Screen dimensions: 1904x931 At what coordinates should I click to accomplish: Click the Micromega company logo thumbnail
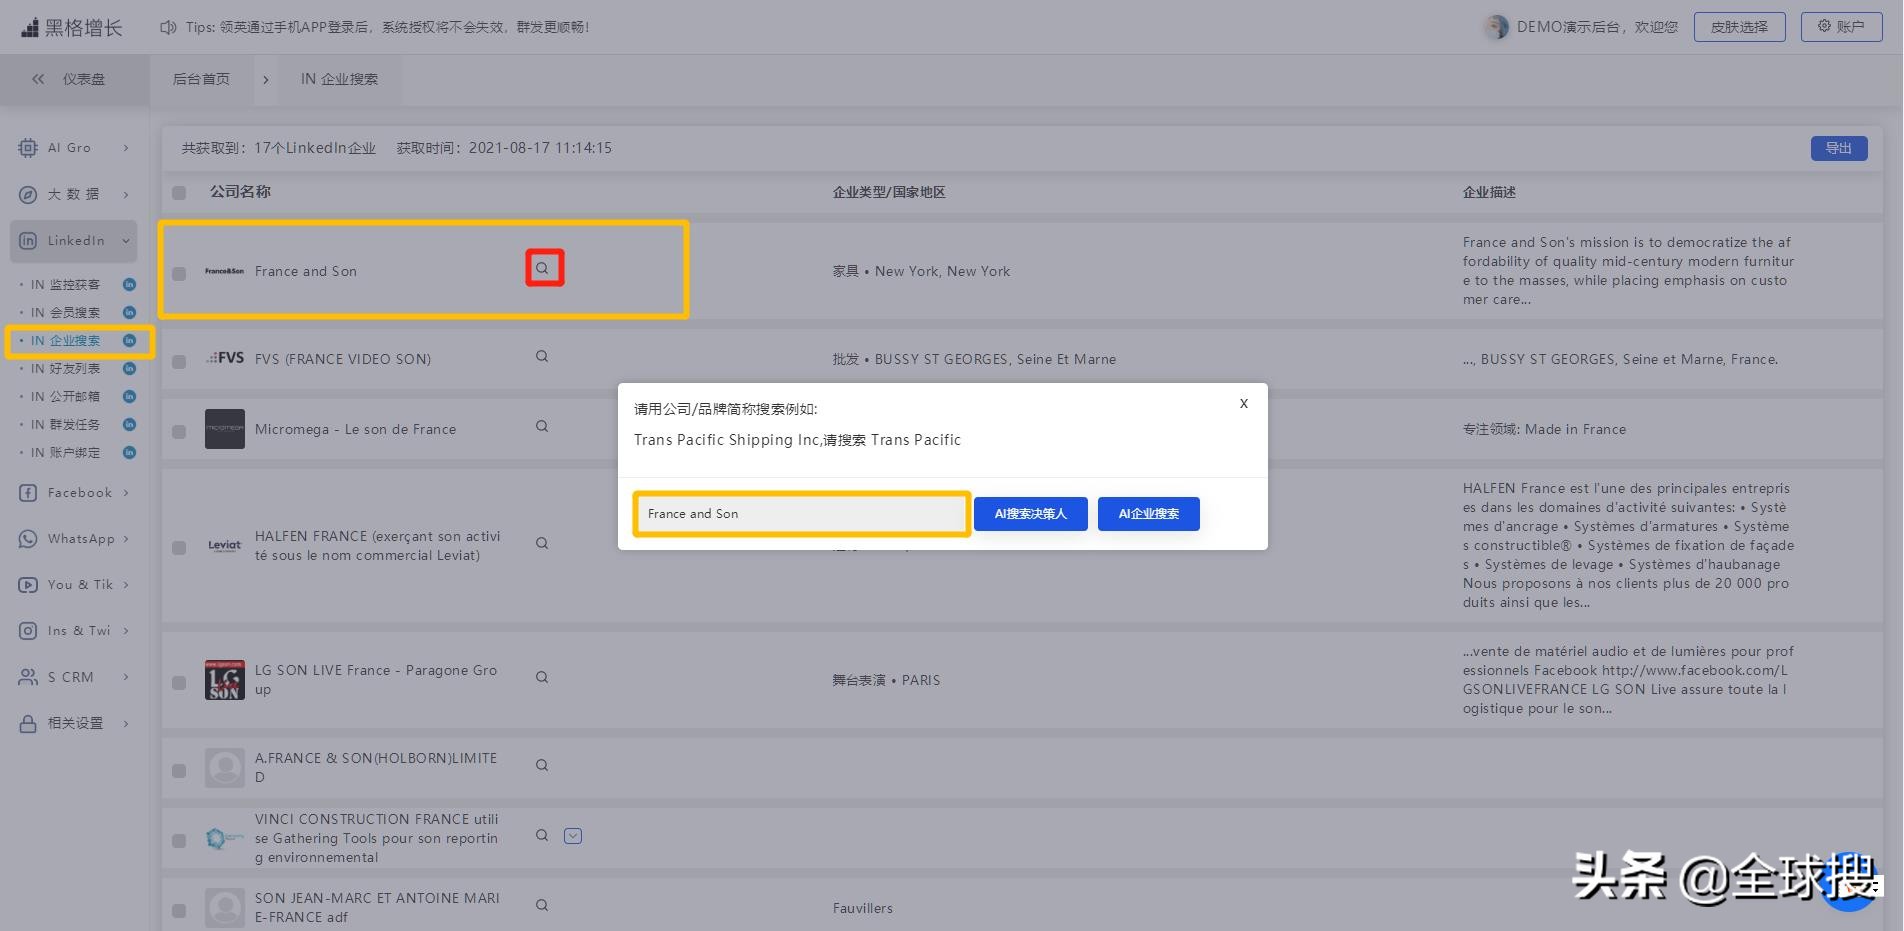(224, 429)
